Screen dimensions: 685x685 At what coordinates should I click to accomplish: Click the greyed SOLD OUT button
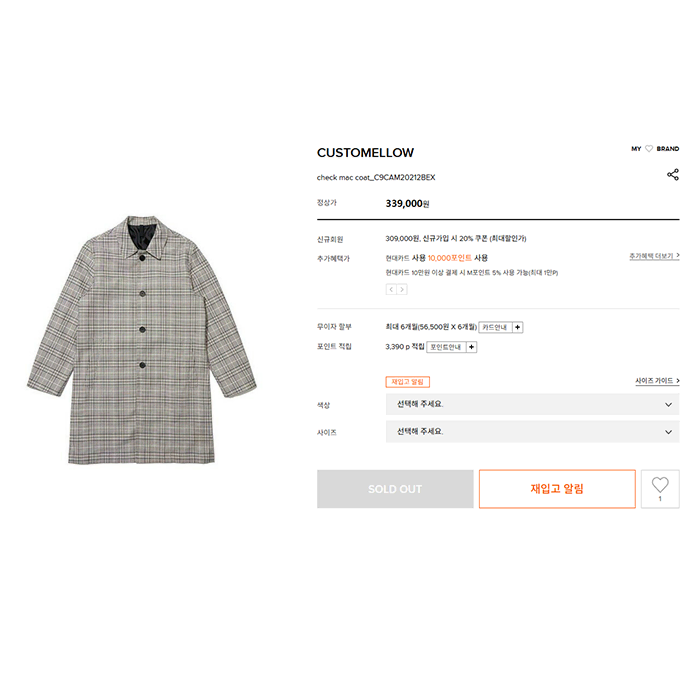coord(395,489)
